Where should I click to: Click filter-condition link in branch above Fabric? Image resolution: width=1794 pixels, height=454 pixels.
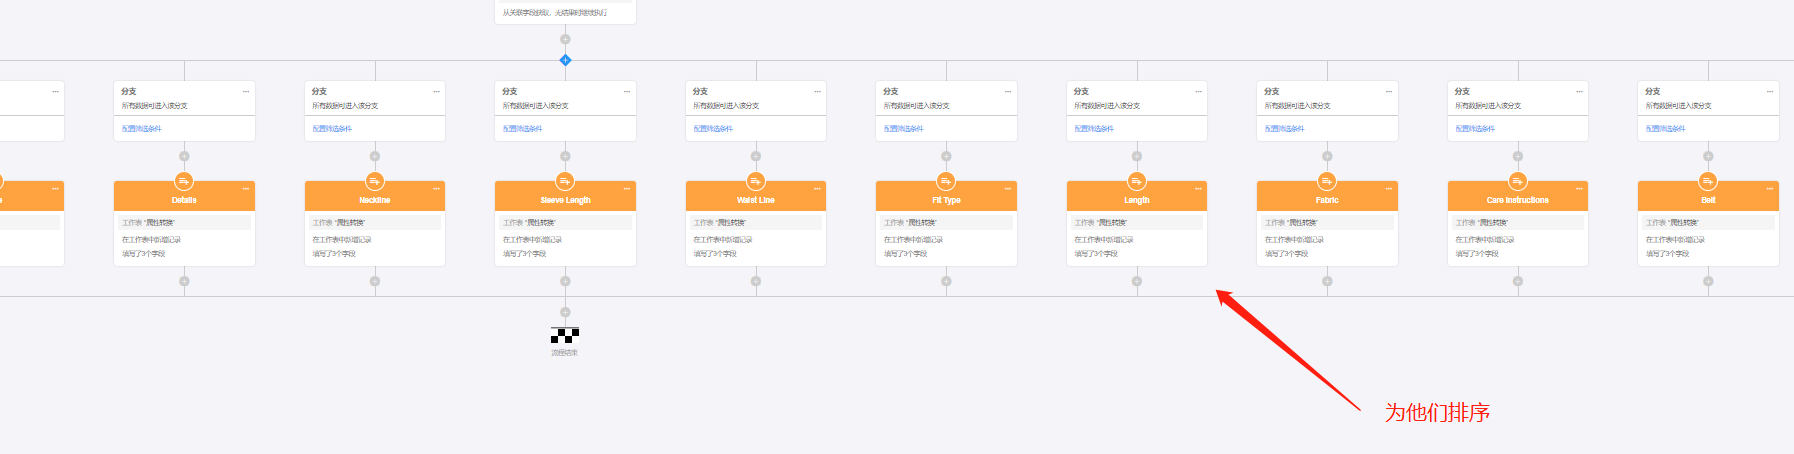click(1284, 129)
